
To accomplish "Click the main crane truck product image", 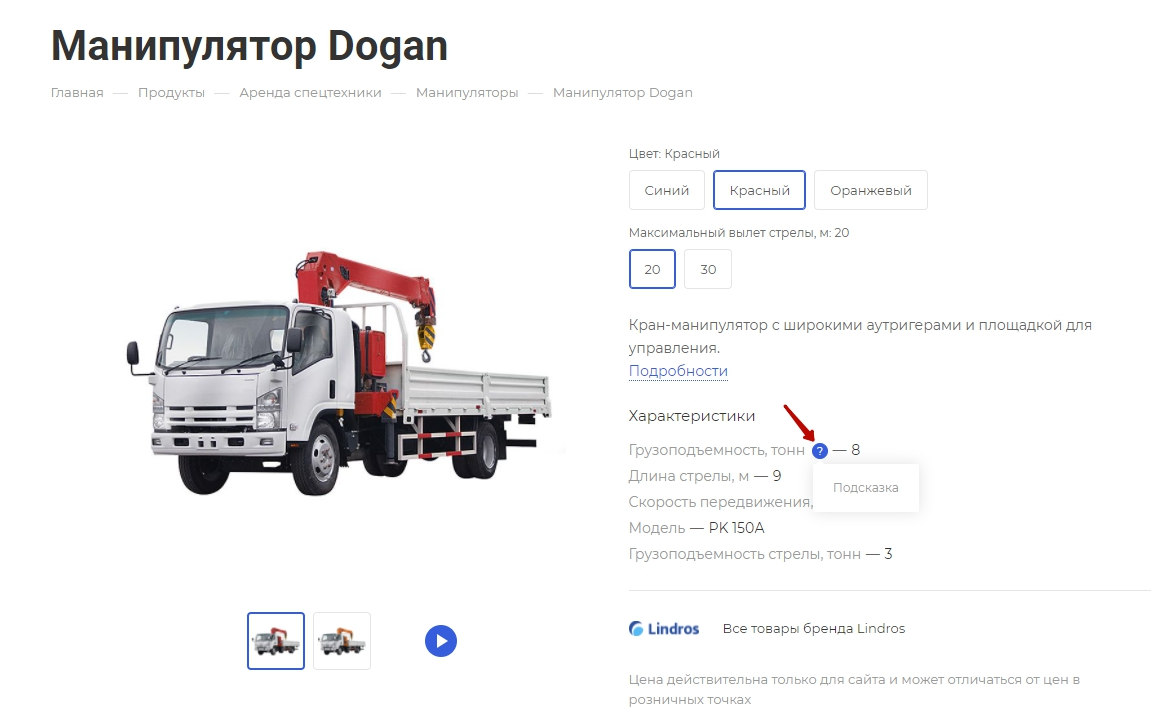I will click(x=340, y=372).
